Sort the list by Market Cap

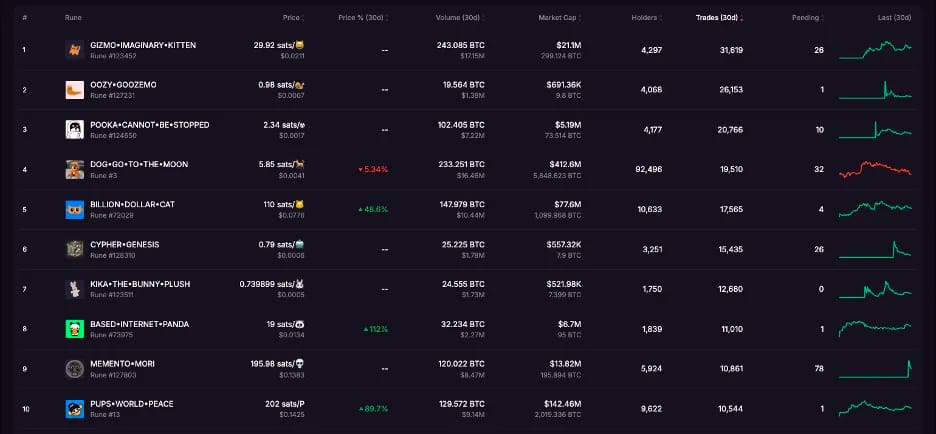560,18
